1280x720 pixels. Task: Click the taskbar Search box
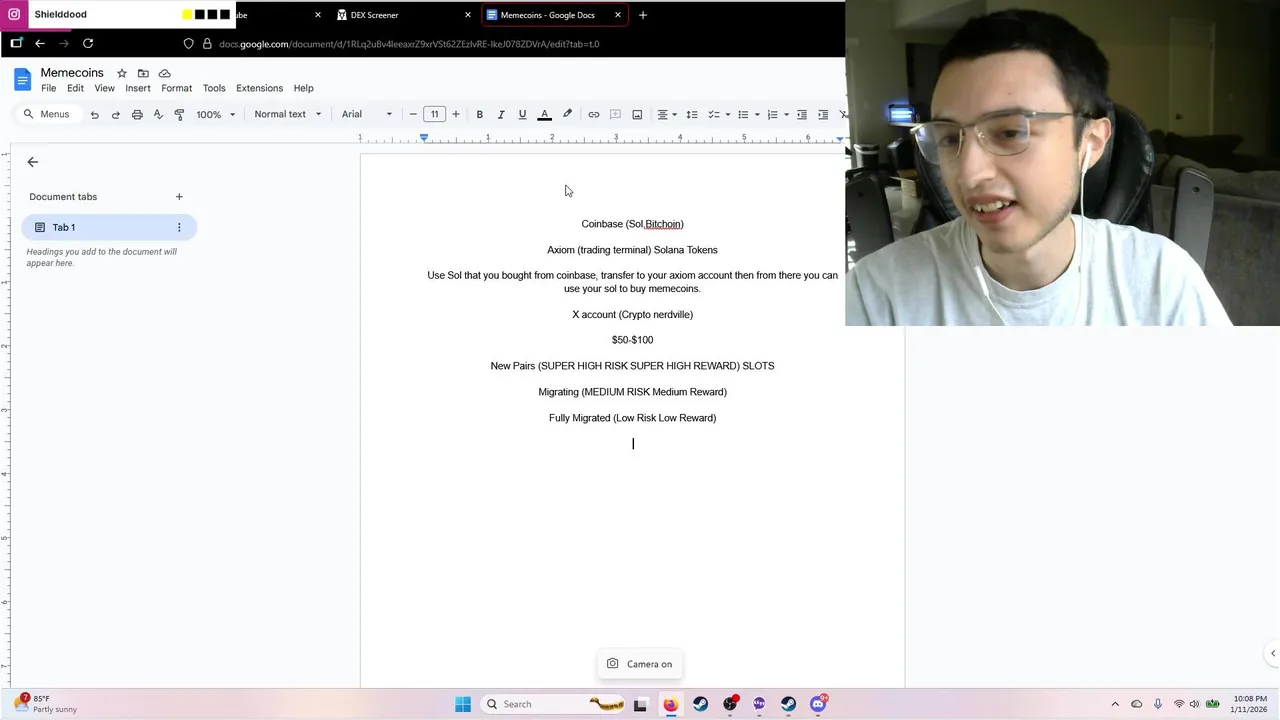point(555,704)
